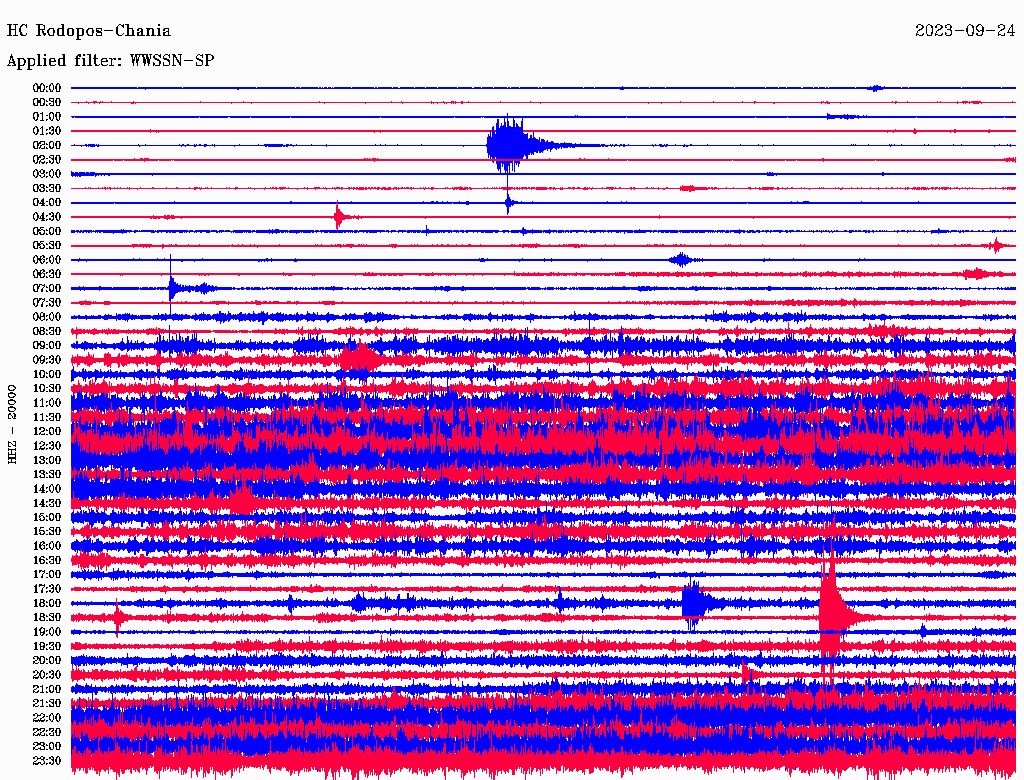
Task: Select the 18:30 time label
Action: tap(47, 617)
